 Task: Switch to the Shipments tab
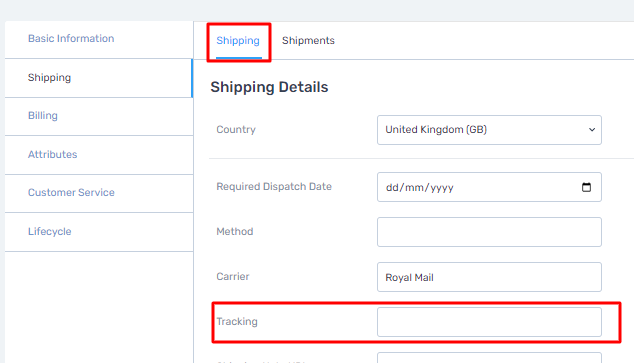308,40
